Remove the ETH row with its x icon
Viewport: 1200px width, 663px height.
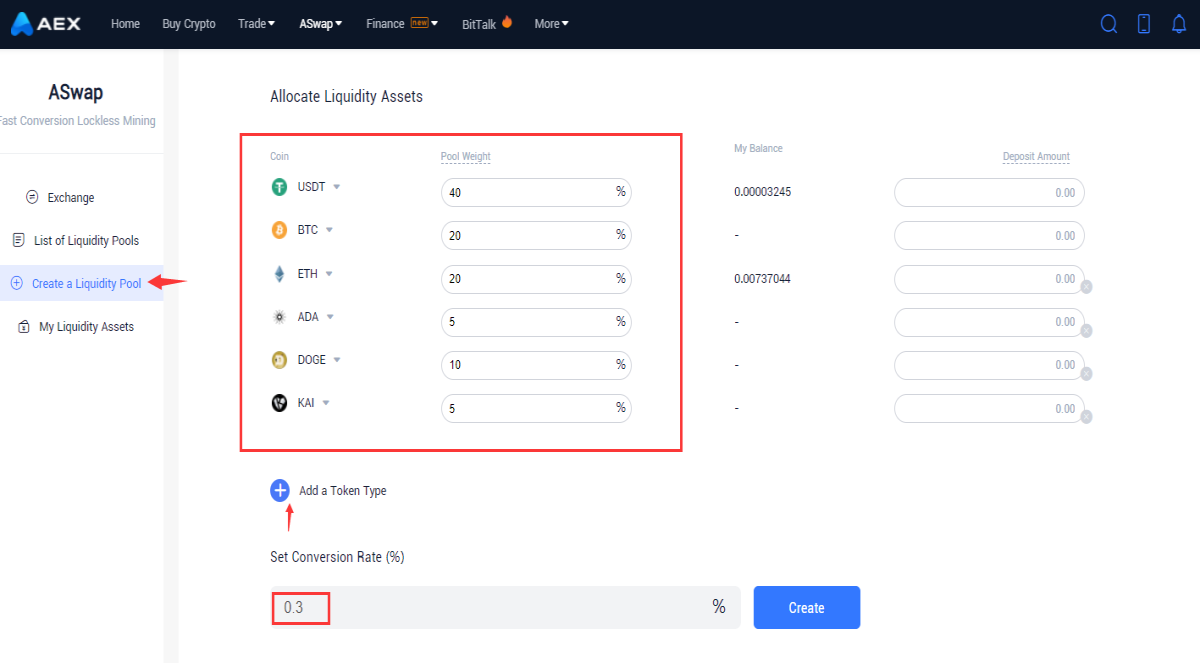point(1086,287)
